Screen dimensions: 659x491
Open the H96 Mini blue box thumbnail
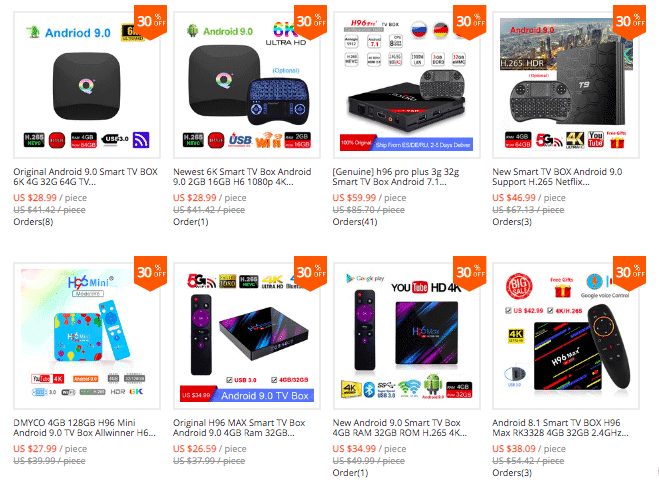coord(87,336)
